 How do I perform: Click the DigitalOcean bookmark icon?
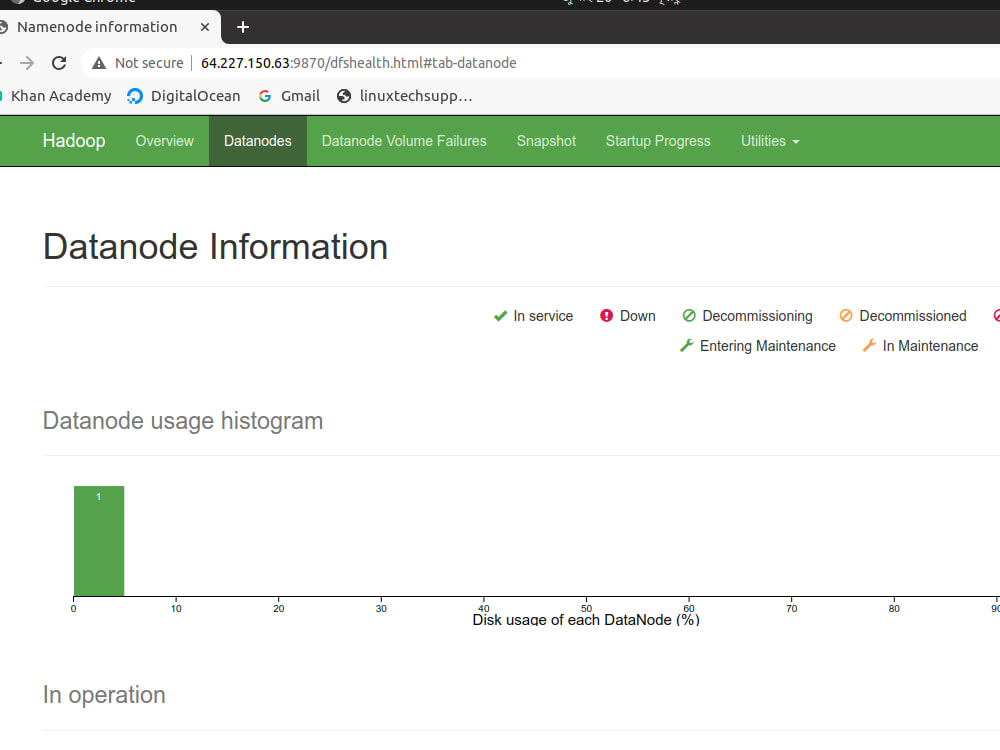click(x=135, y=96)
